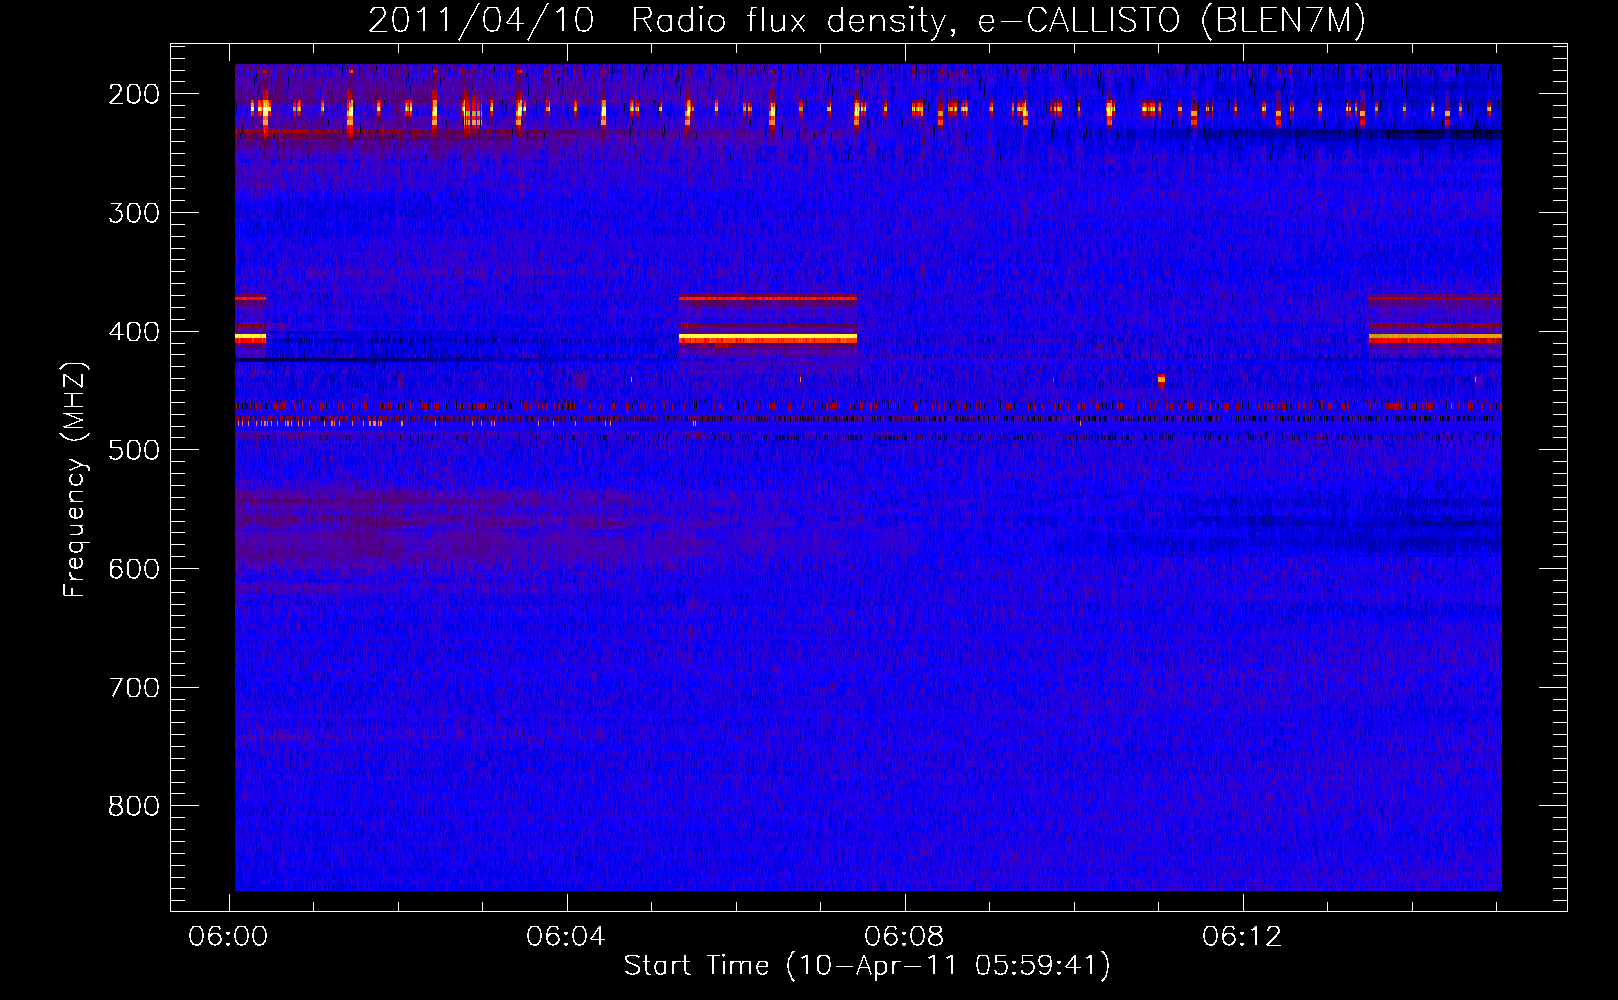This screenshot has height=1000, width=1618.
Task: Click the 'Start Time (10-Apr-11 05:59:41)' label
Action: click(867, 965)
